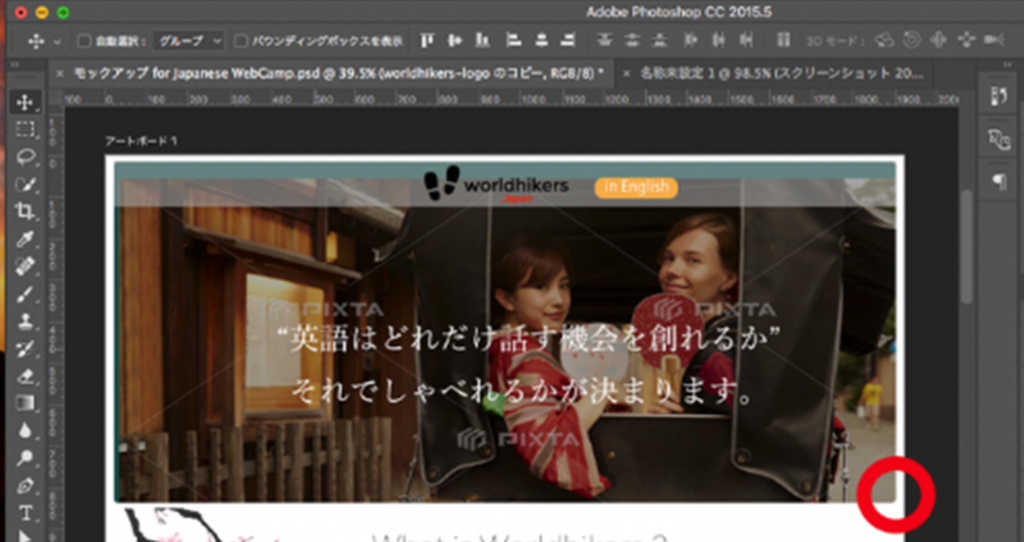The height and width of the screenshot is (542, 1024).
Task: Click Distribute left edges icon
Action: point(690,40)
